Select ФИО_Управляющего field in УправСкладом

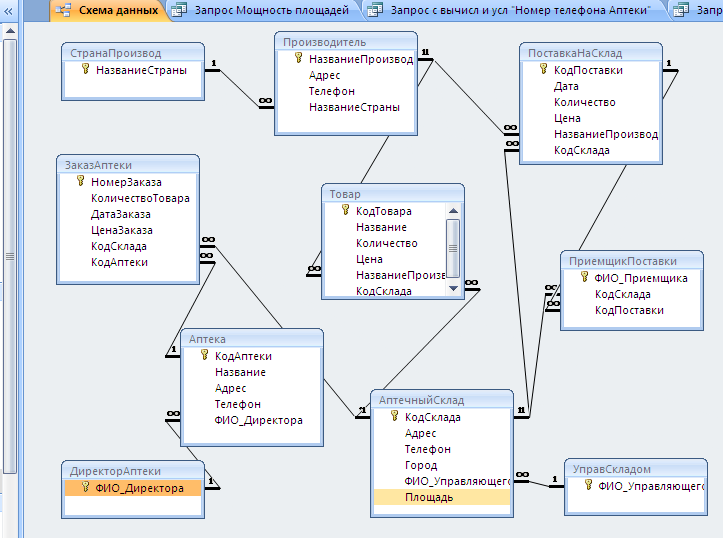click(x=651, y=486)
